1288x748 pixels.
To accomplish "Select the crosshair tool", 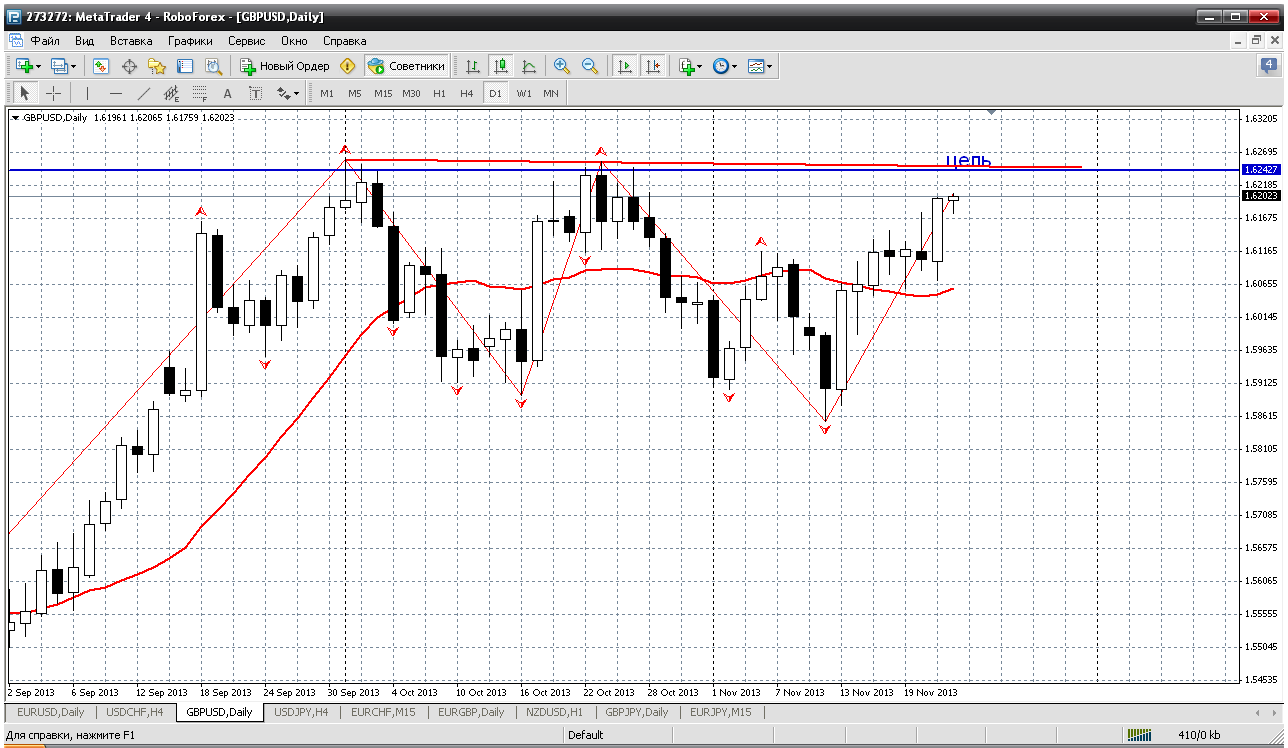I will pyautogui.click(x=54, y=93).
